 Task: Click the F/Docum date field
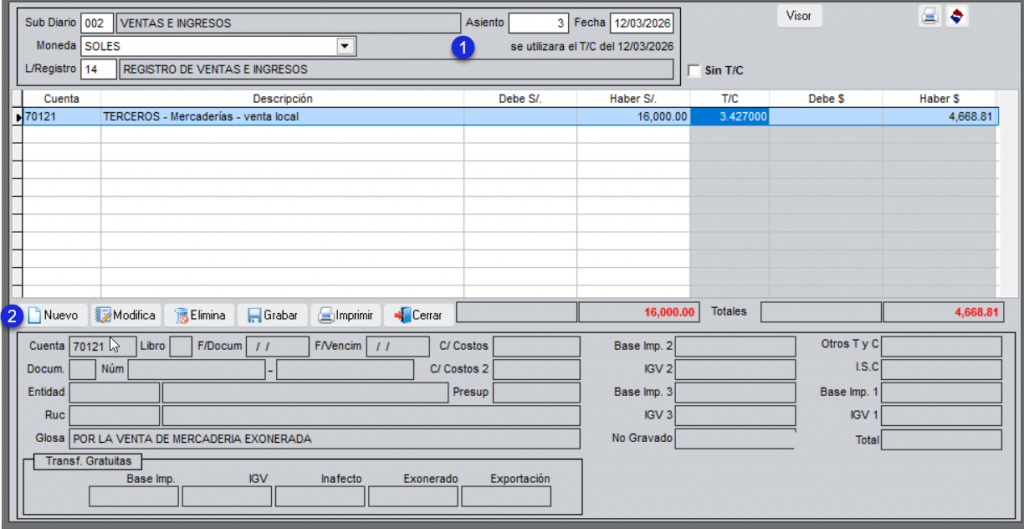277,346
